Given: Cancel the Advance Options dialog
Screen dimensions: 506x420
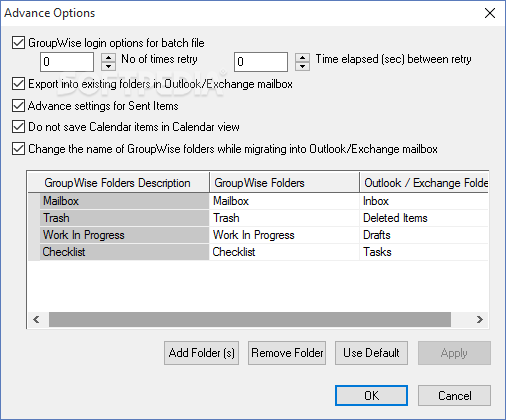Looking at the screenshot, I should [454, 396].
